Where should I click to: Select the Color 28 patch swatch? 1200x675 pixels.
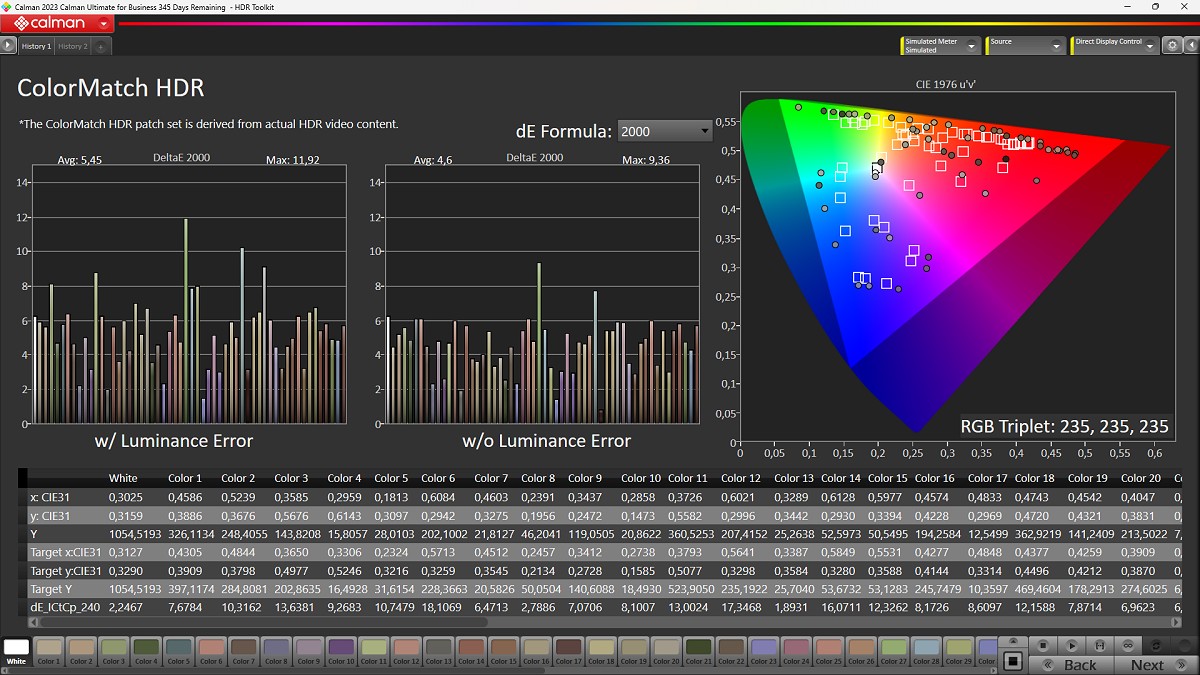click(926, 650)
